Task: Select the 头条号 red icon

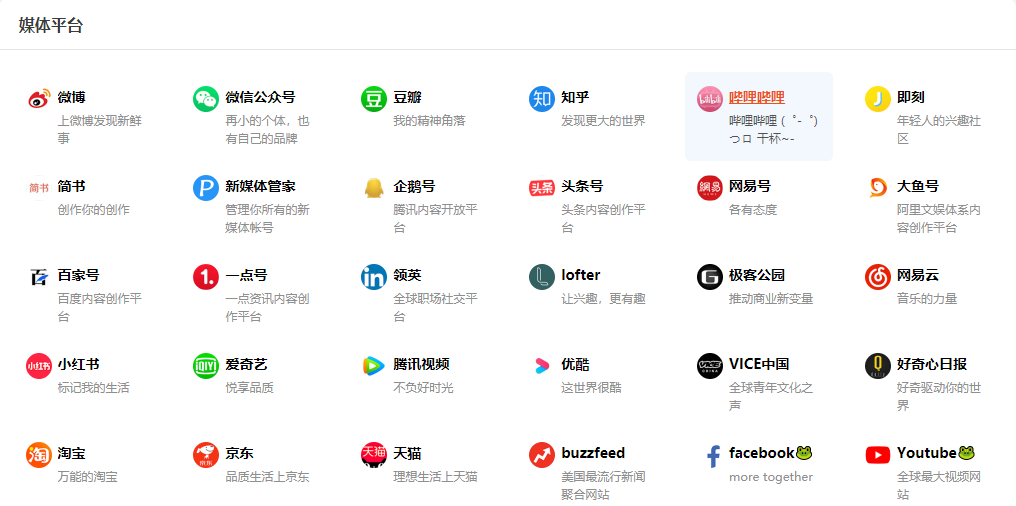Action: click(x=542, y=188)
